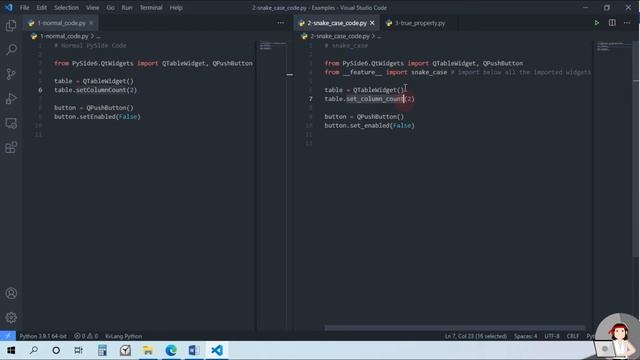Open the Remote Explorer view
Screen dimensions: 640x360
11,123
